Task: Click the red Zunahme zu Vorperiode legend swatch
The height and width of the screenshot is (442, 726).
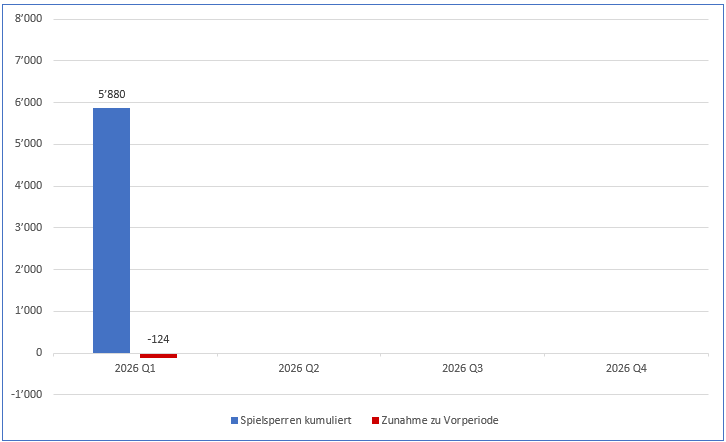Action: pyautogui.click(x=376, y=420)
